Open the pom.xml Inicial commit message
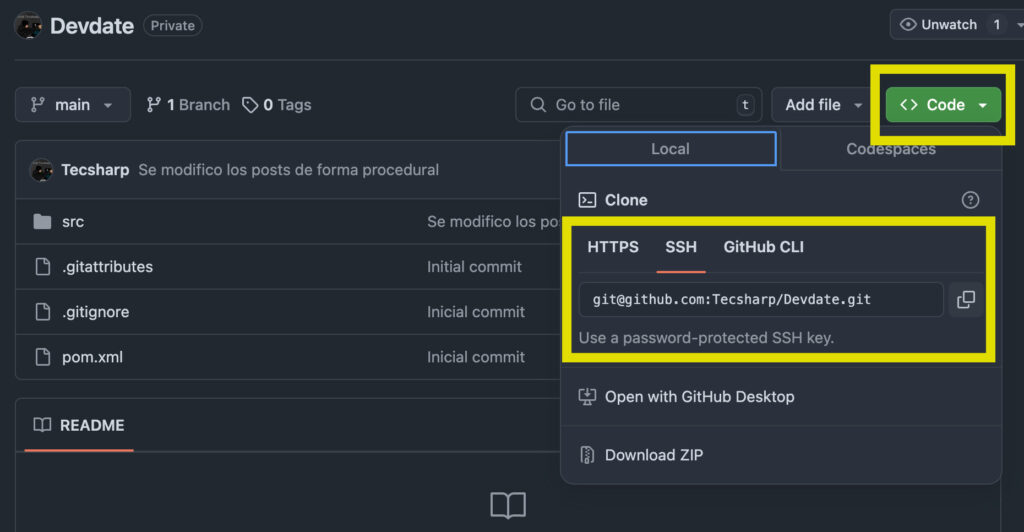 tap(476, 357)
